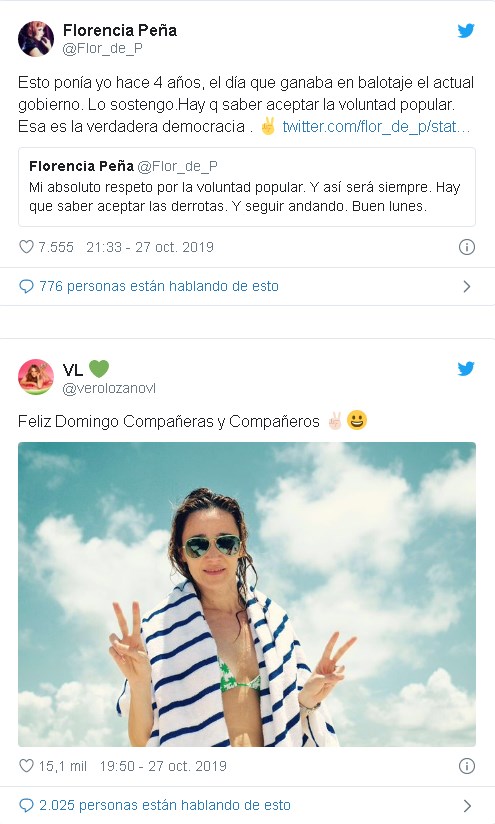The height and width of the screenshot is (824, 495).
Task: Click the Twitter bird icon on VL's tweet
Action: [x=466, y=369]
